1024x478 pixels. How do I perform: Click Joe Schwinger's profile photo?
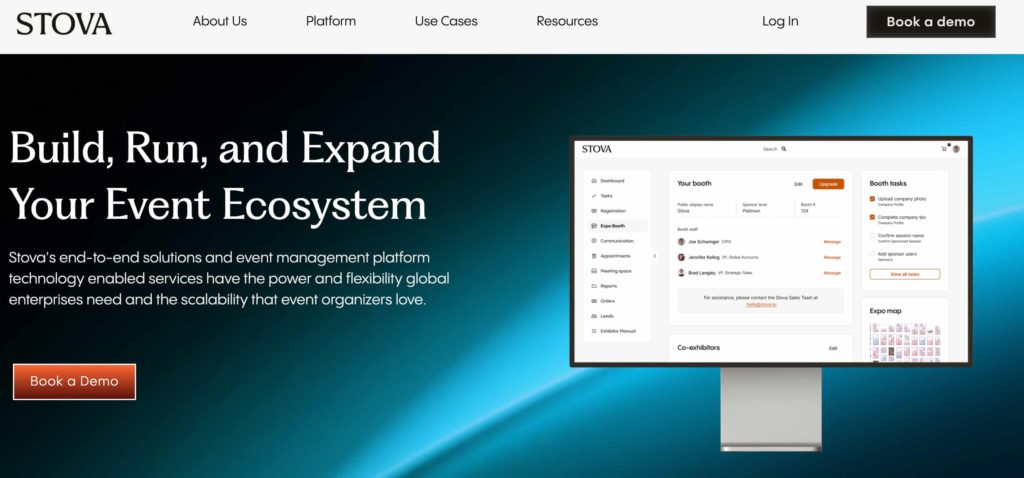pos(682,241)
